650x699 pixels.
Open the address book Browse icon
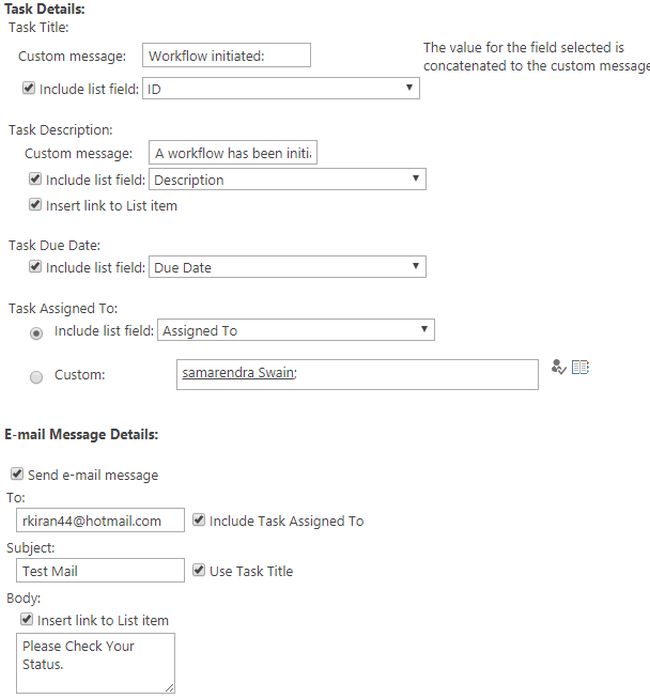(x=580, y=368)
